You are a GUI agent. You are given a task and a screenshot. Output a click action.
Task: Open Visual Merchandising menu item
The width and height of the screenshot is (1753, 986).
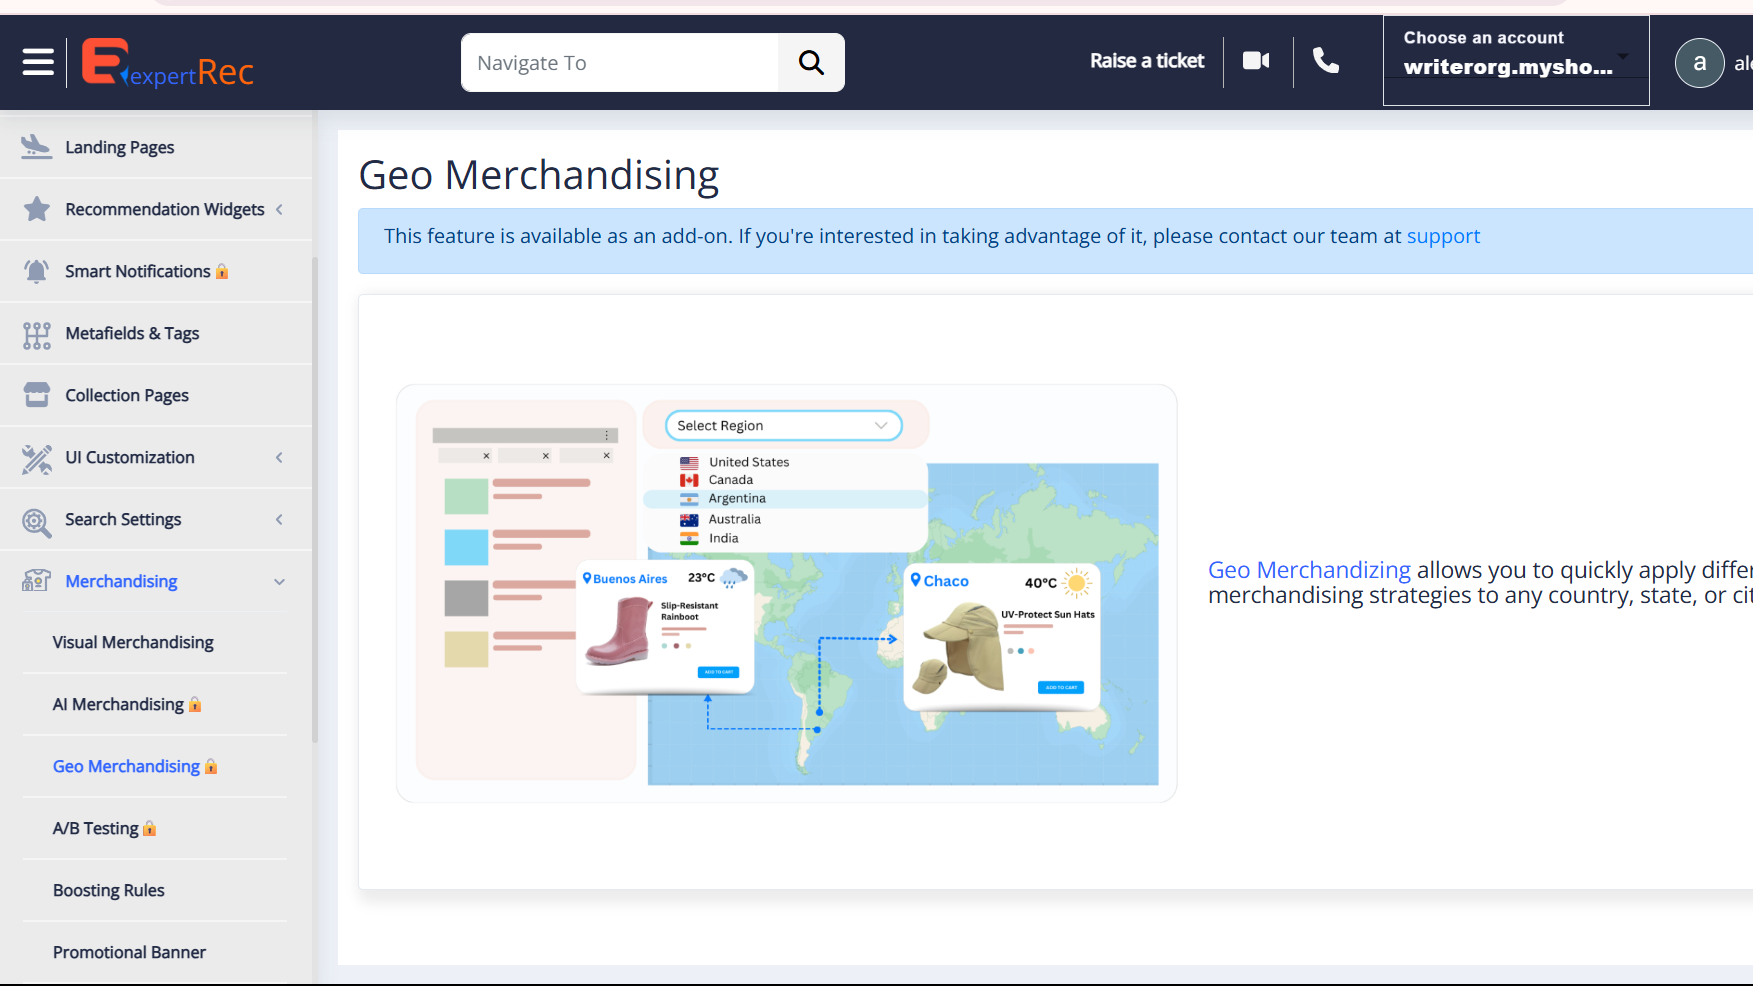[133, 642]
